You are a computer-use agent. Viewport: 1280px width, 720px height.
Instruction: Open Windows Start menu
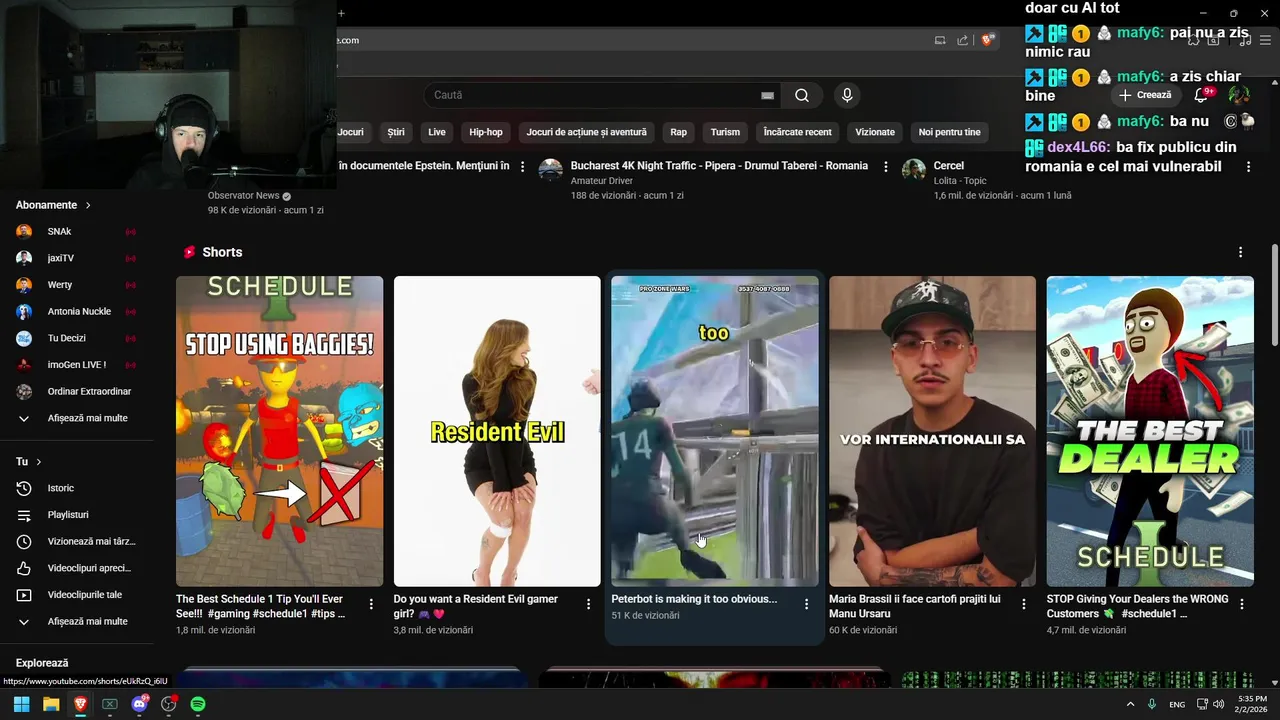click(x=21, y=704)
